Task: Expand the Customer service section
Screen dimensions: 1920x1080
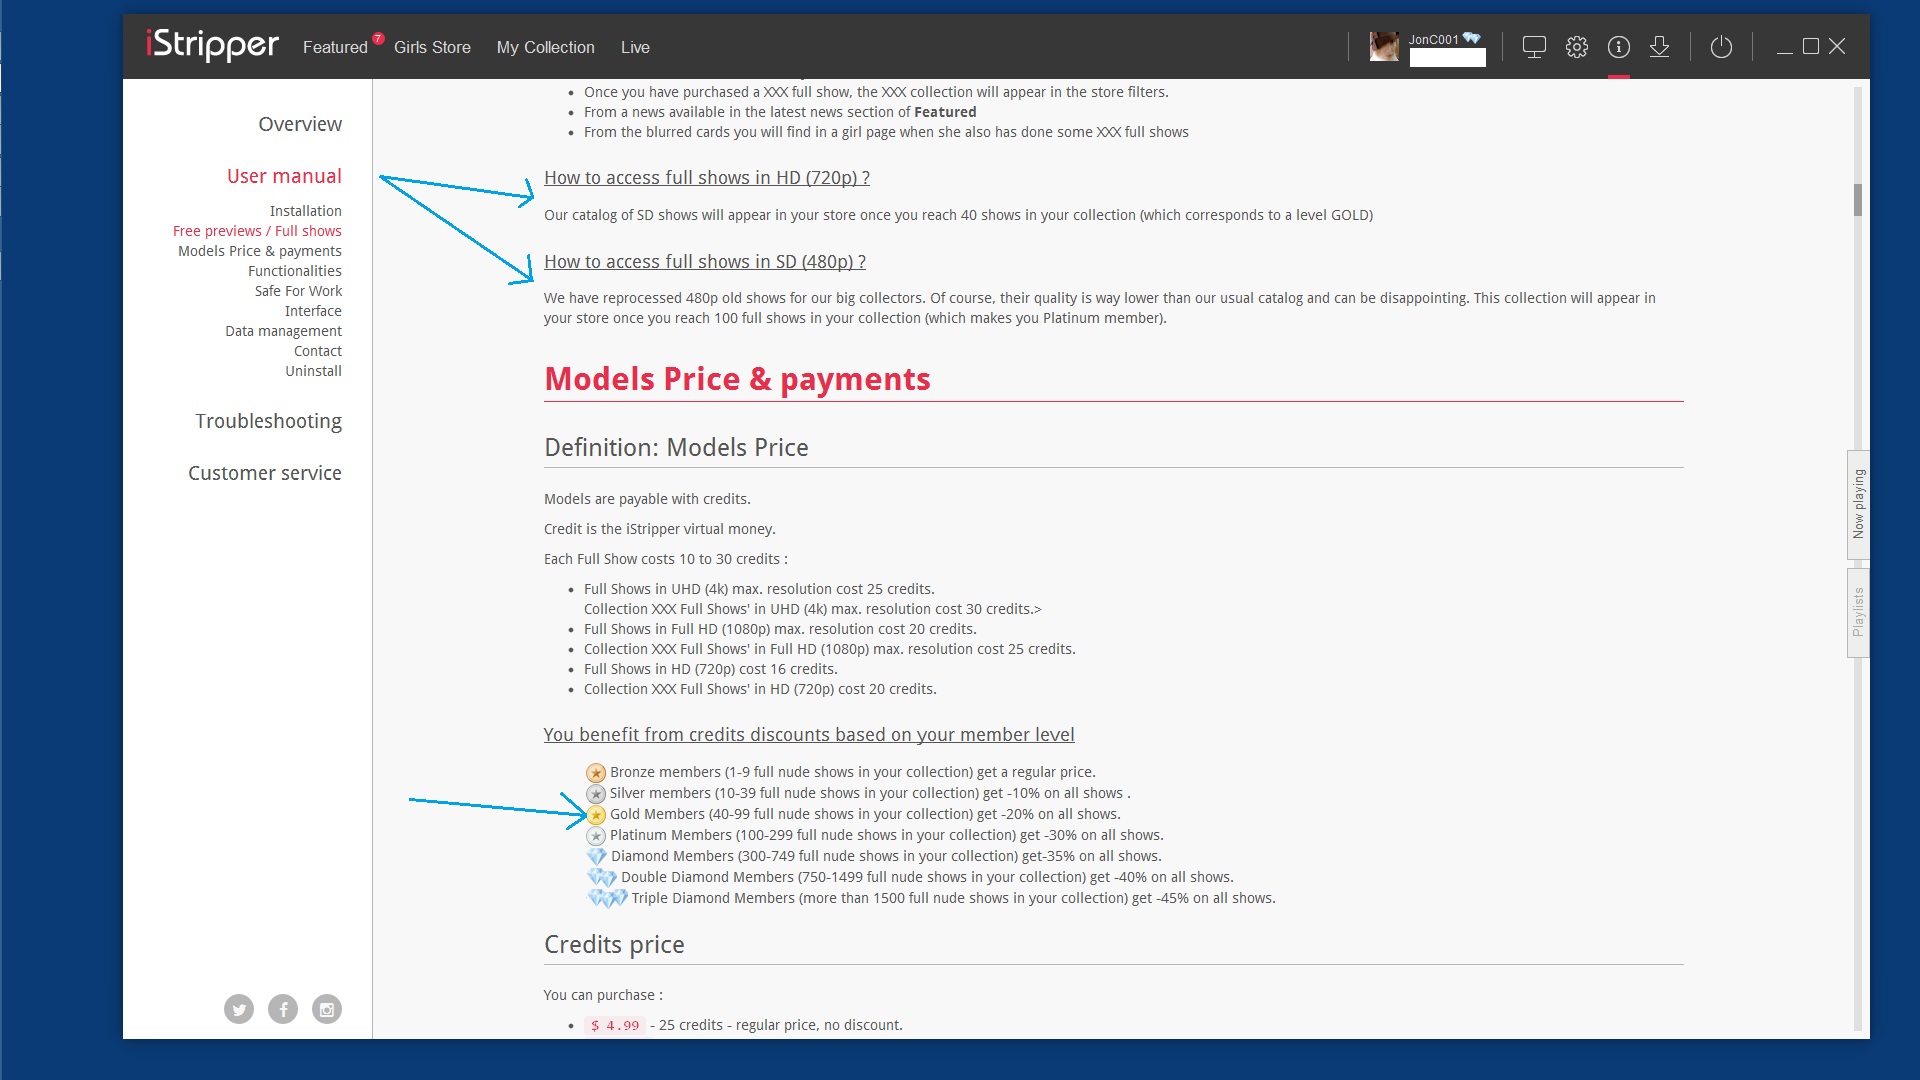Action: (x=265, y=473)
